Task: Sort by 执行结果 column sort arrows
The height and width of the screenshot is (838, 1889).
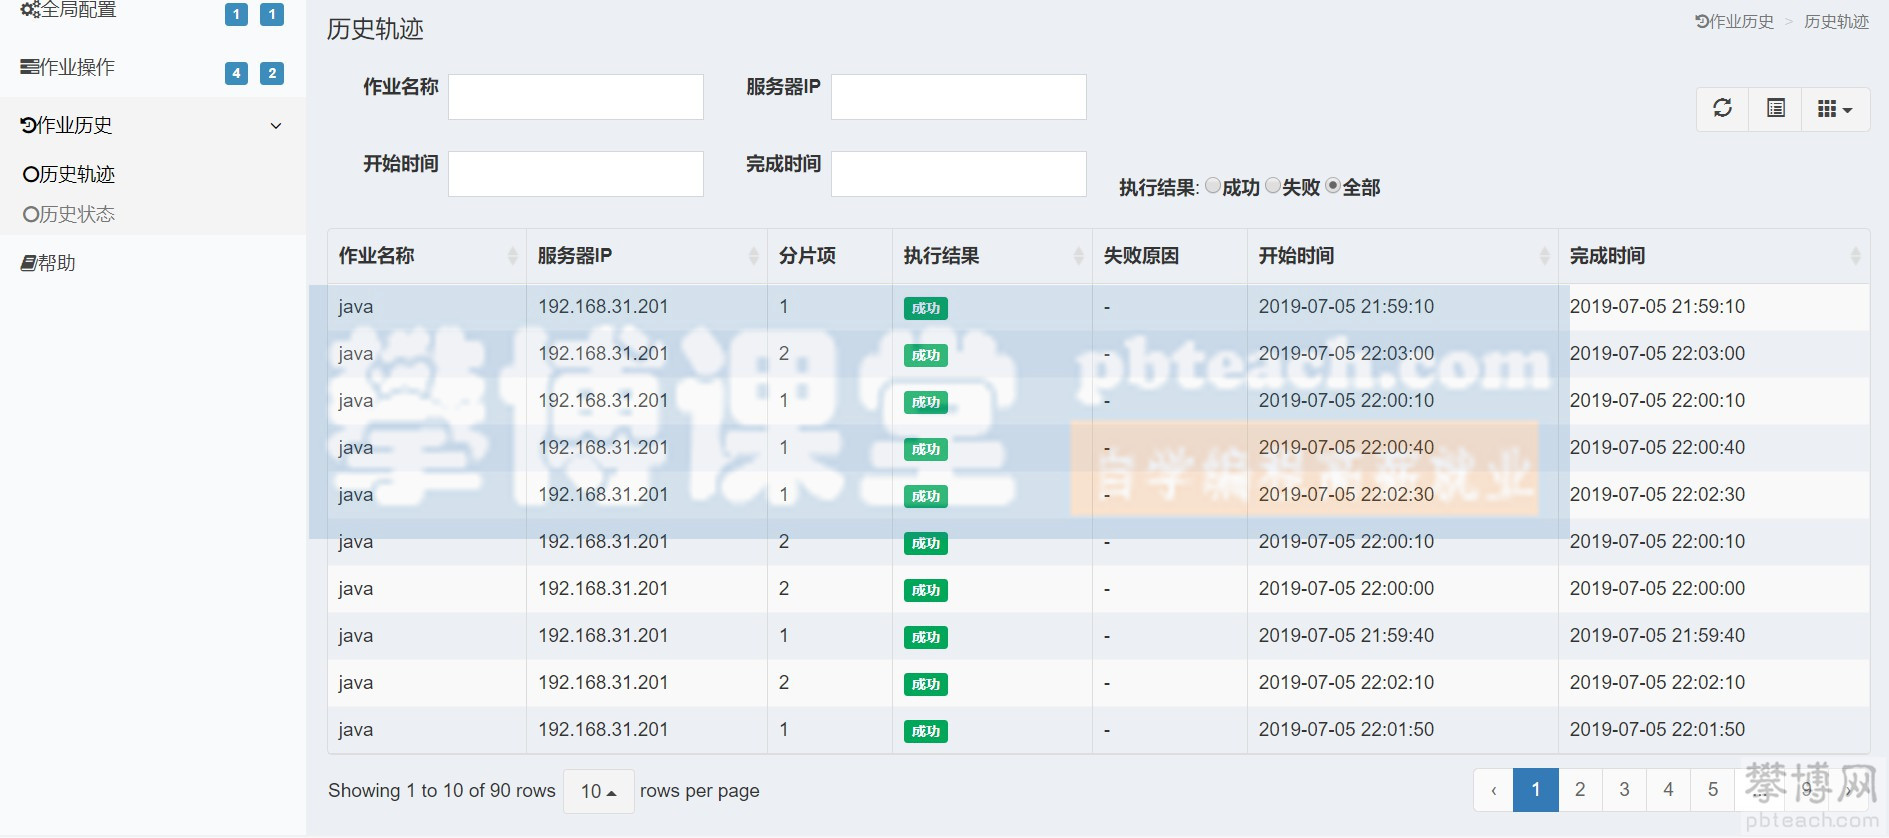Action: (1078, 256)
